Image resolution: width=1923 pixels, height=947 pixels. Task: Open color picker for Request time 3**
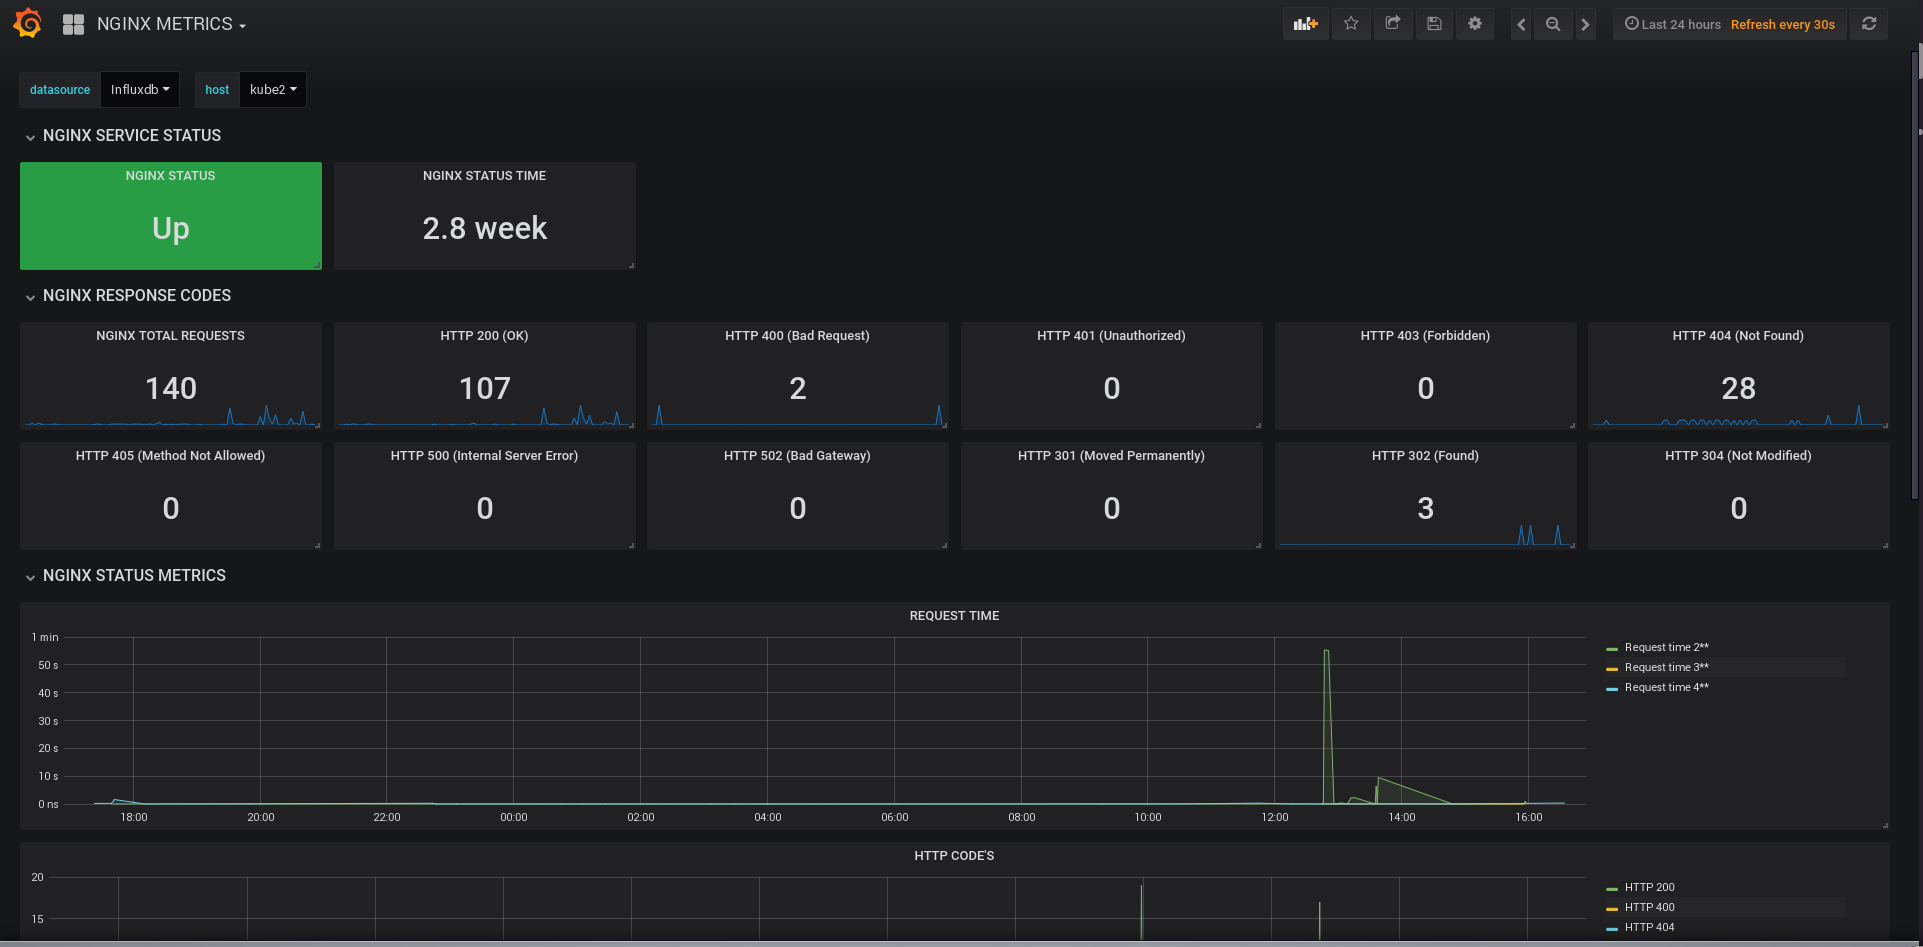pyautogui.click(x=1612, y=669)
